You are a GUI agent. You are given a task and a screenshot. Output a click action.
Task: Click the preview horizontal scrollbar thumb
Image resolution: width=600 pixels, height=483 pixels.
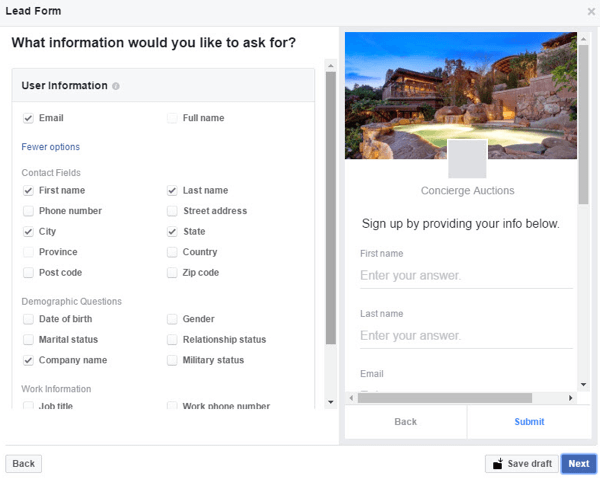(445, 398)
